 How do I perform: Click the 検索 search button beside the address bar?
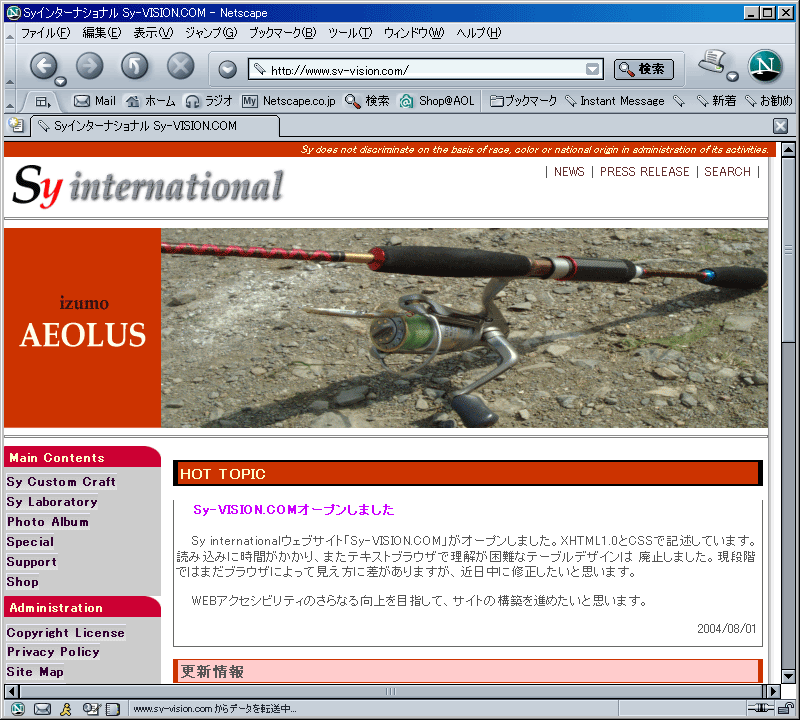coord(643,69)
